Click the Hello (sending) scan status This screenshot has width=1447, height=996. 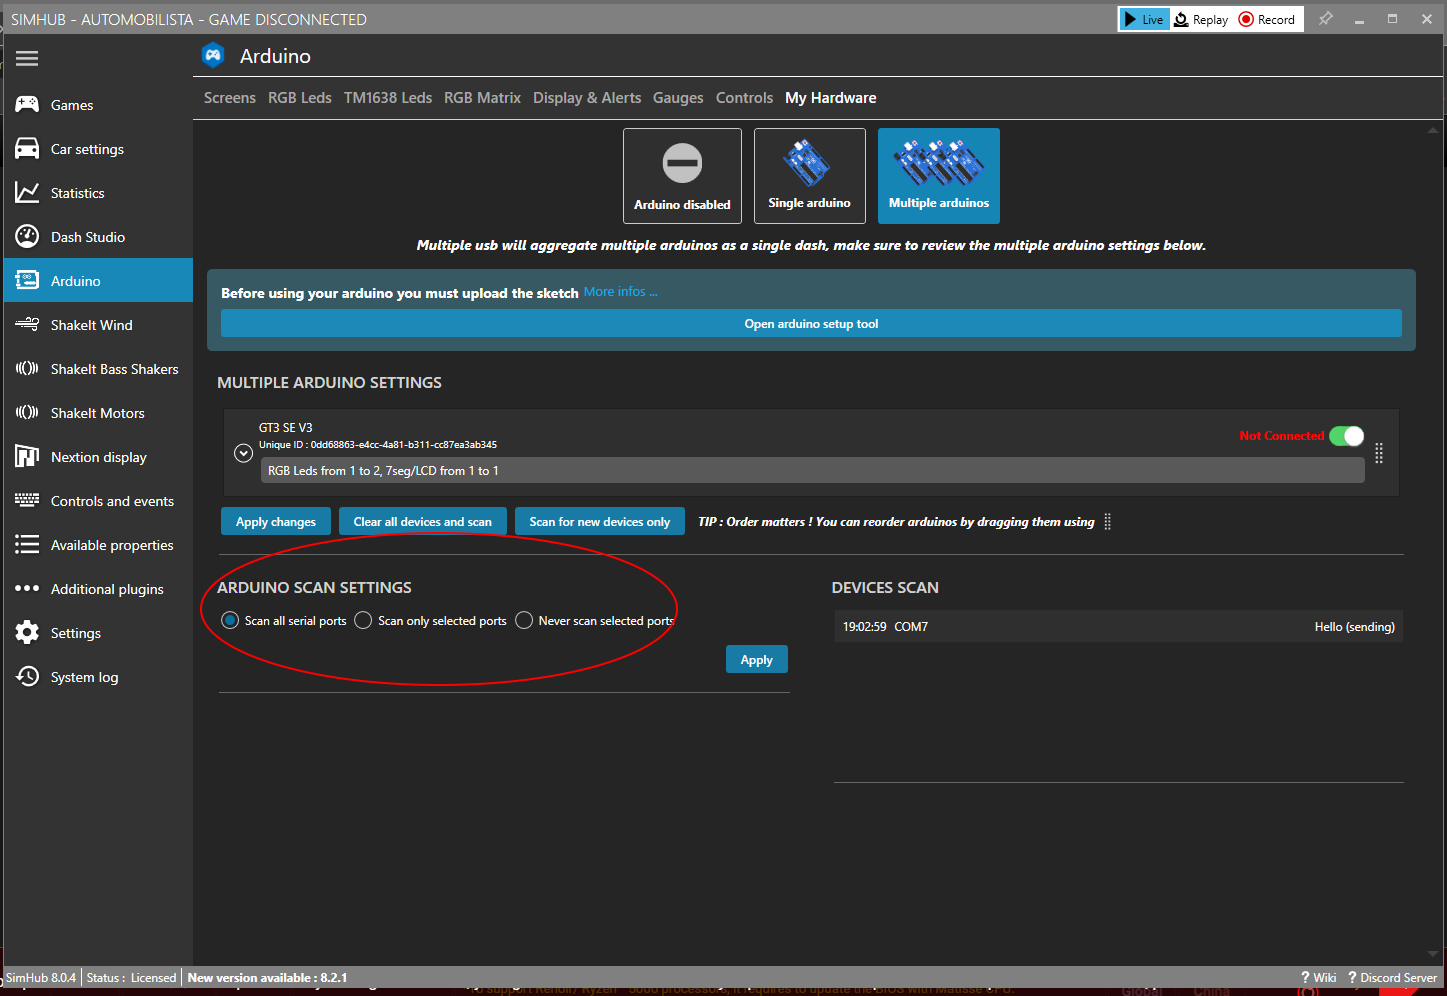pos(1354,627)
